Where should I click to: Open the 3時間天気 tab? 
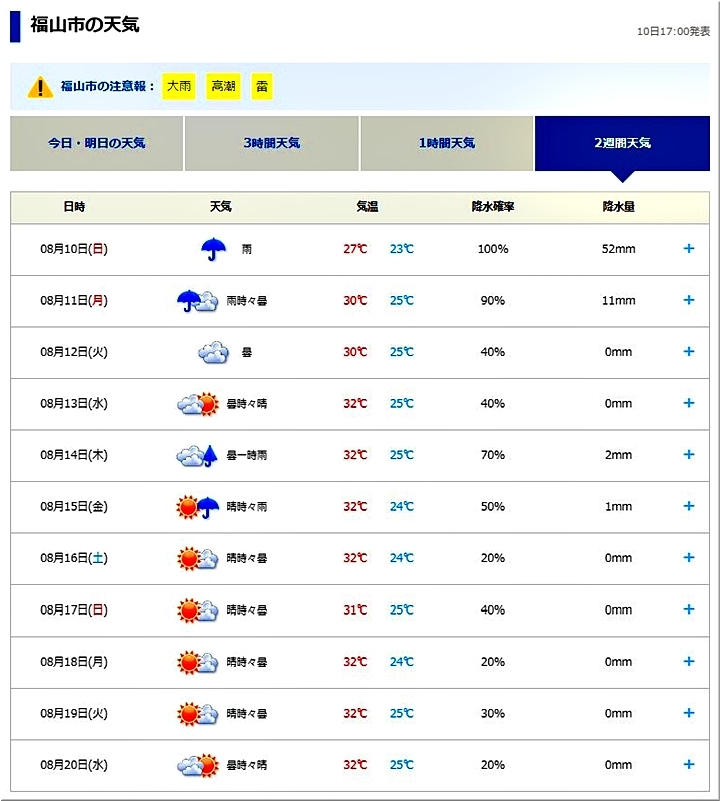272,143
